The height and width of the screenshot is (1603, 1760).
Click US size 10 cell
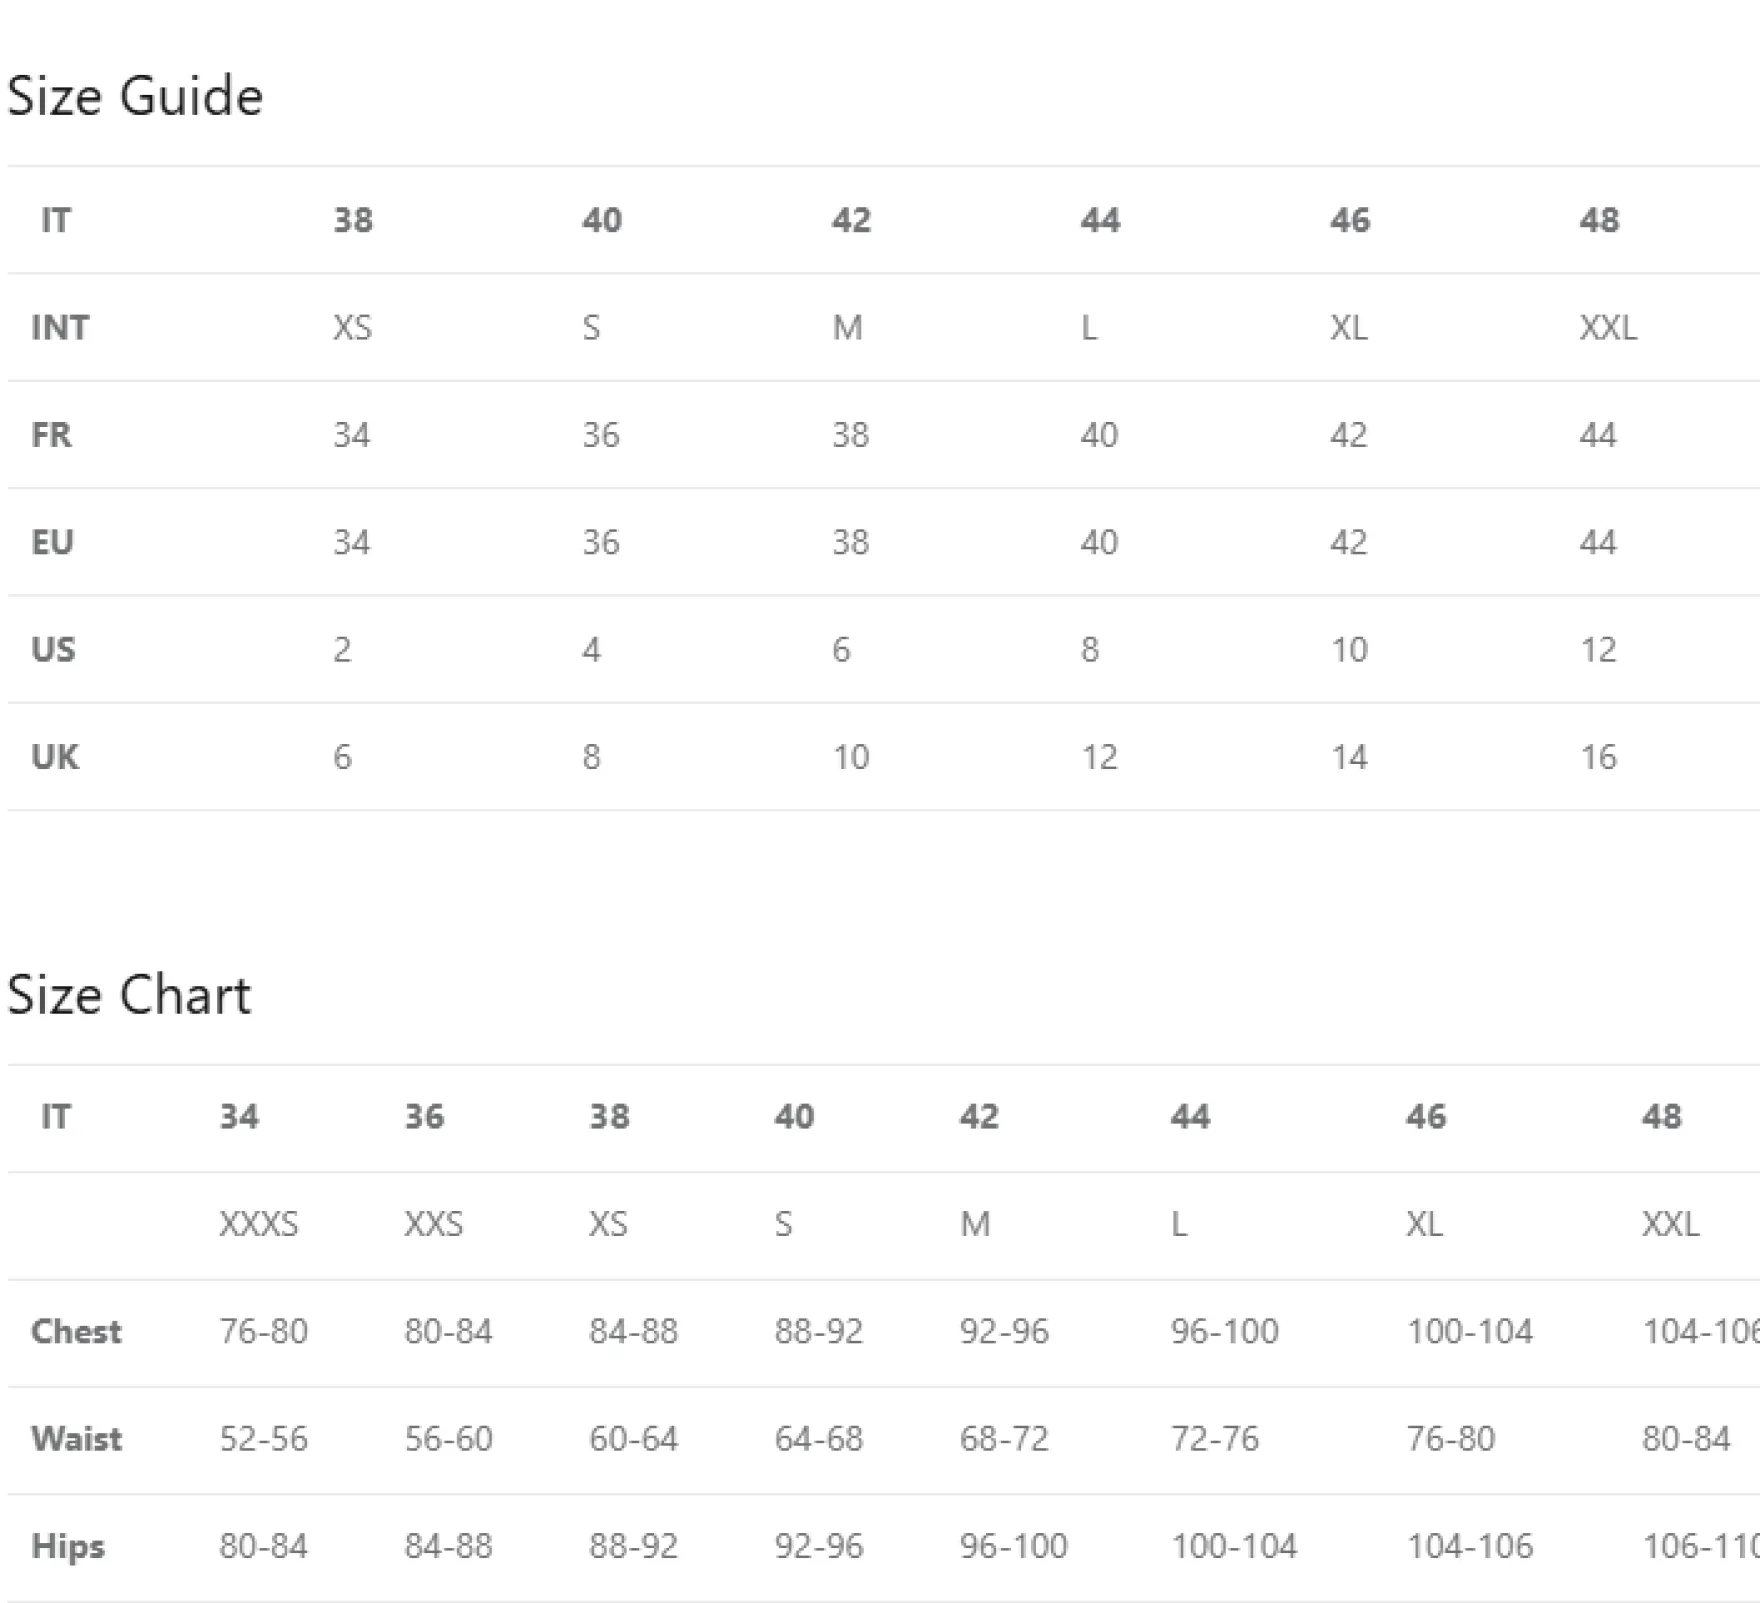[1348, 650]
